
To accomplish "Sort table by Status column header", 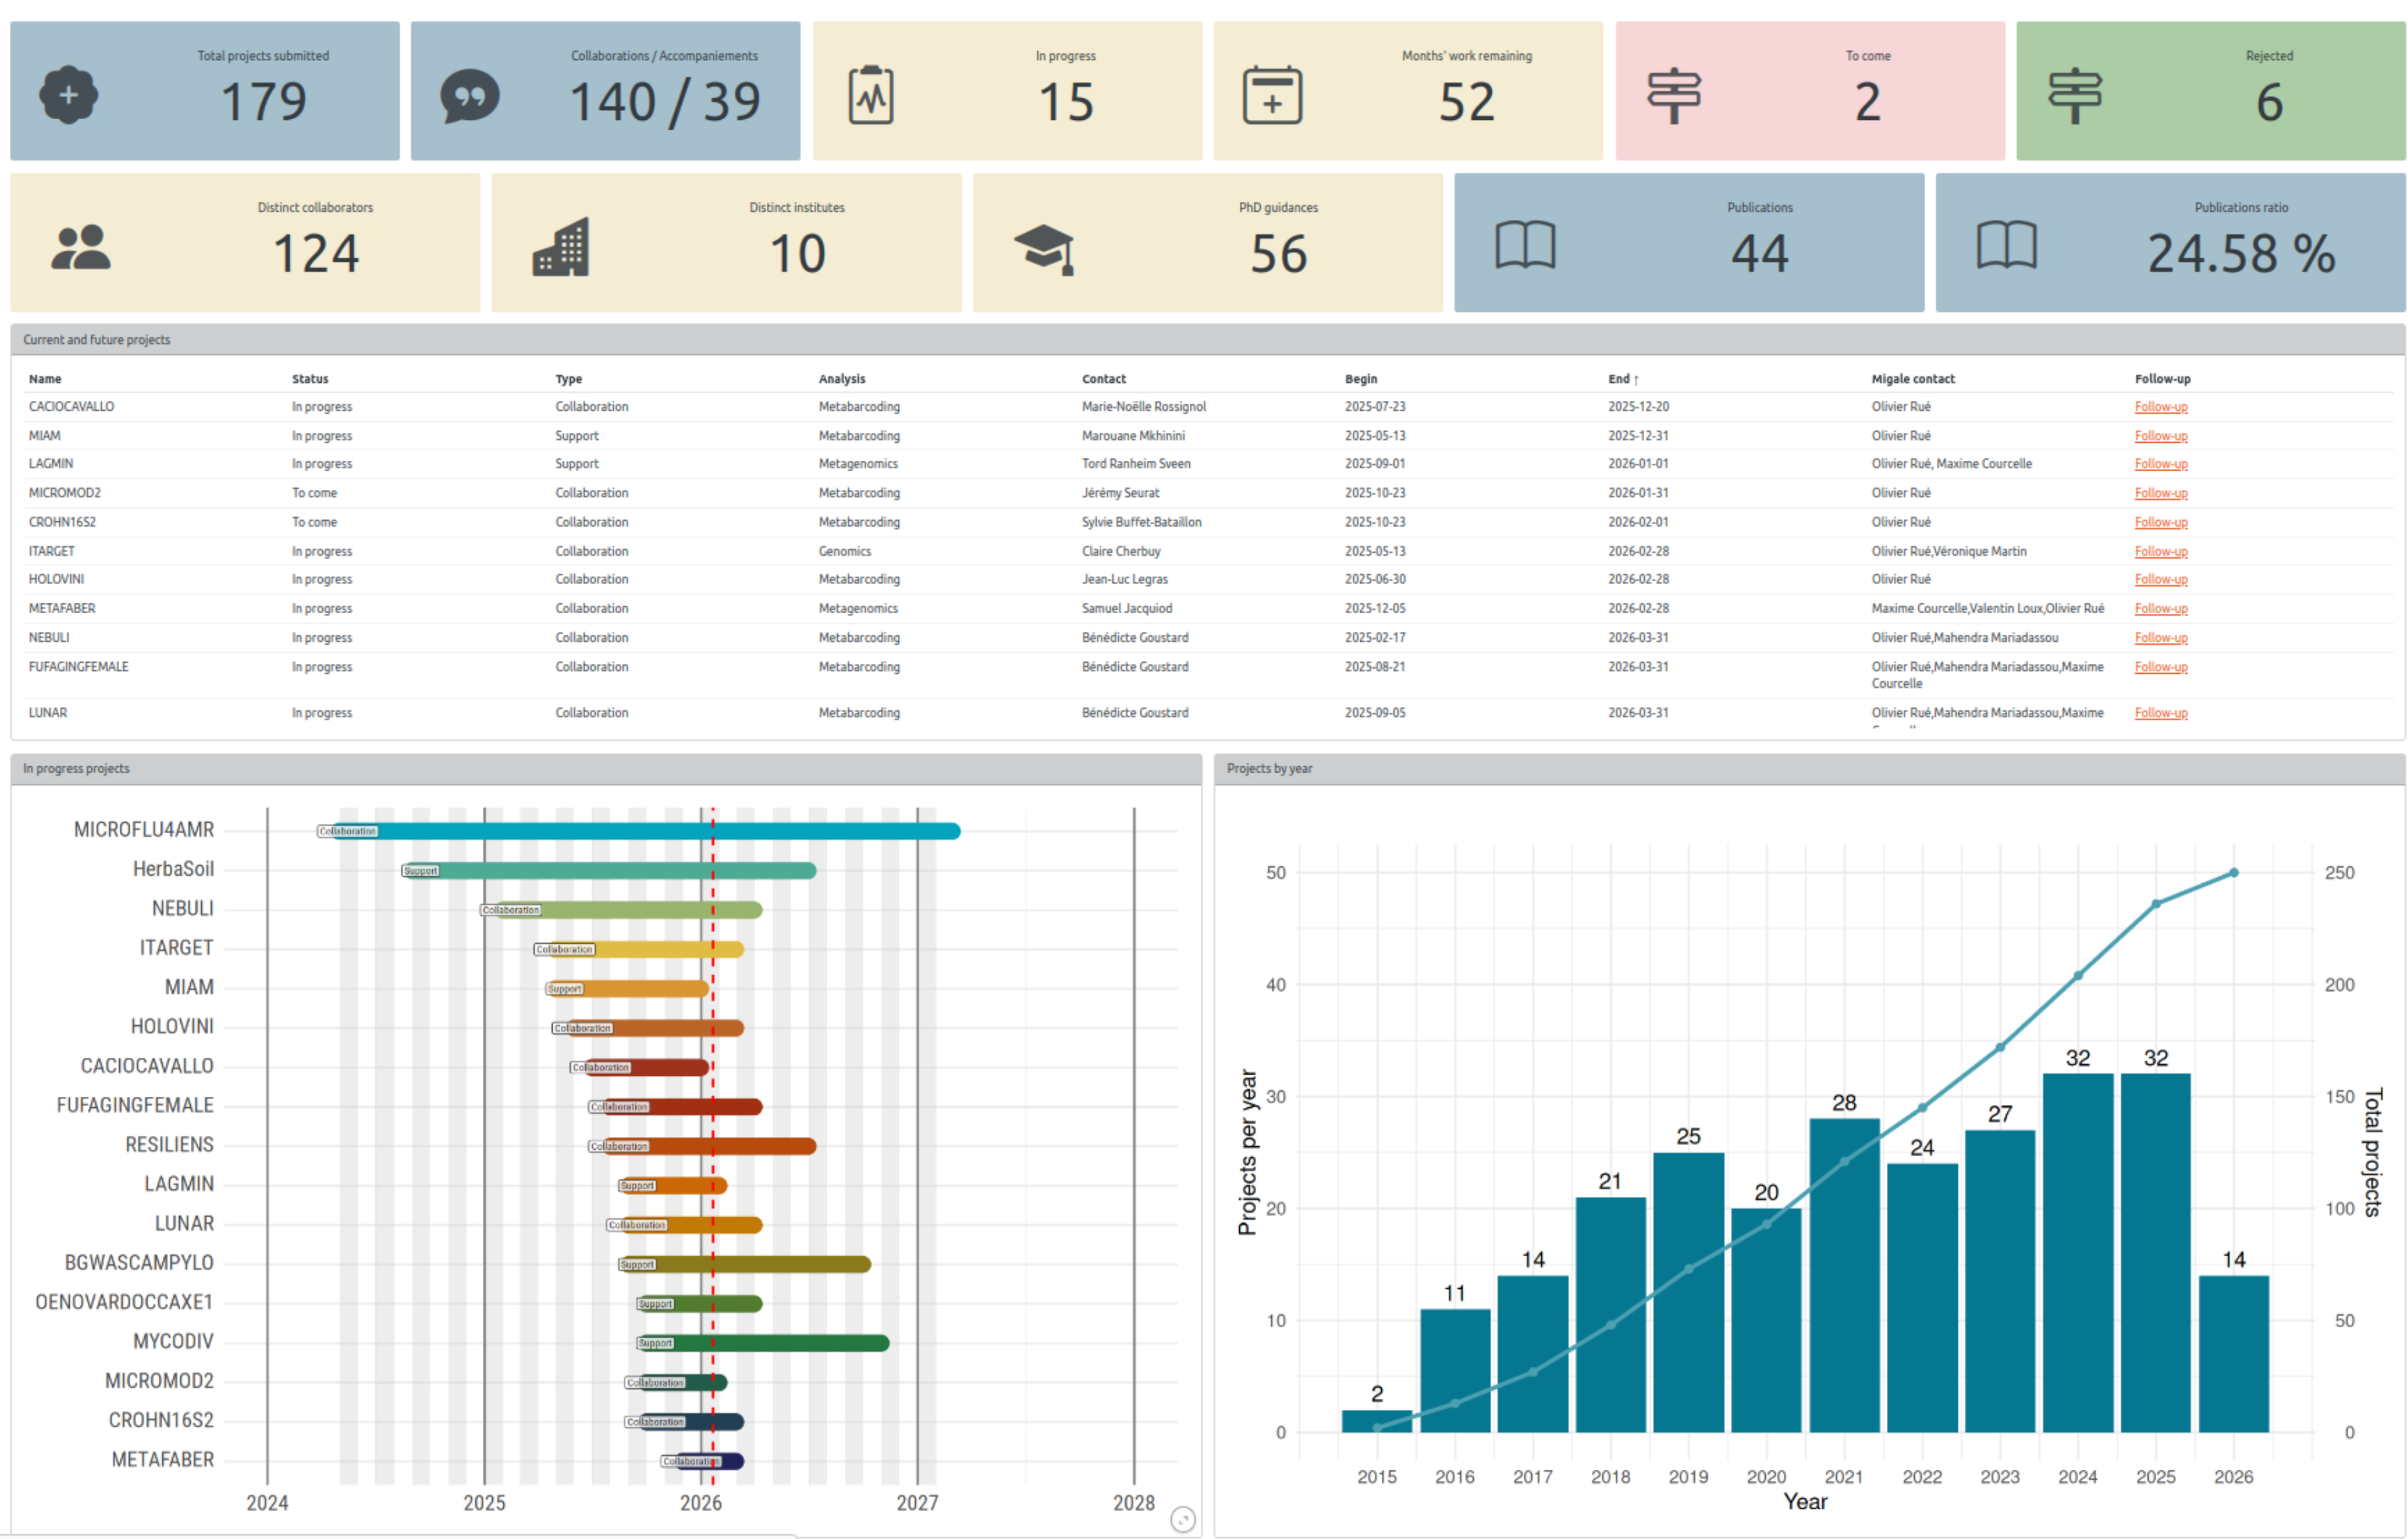I will [310, 379].
